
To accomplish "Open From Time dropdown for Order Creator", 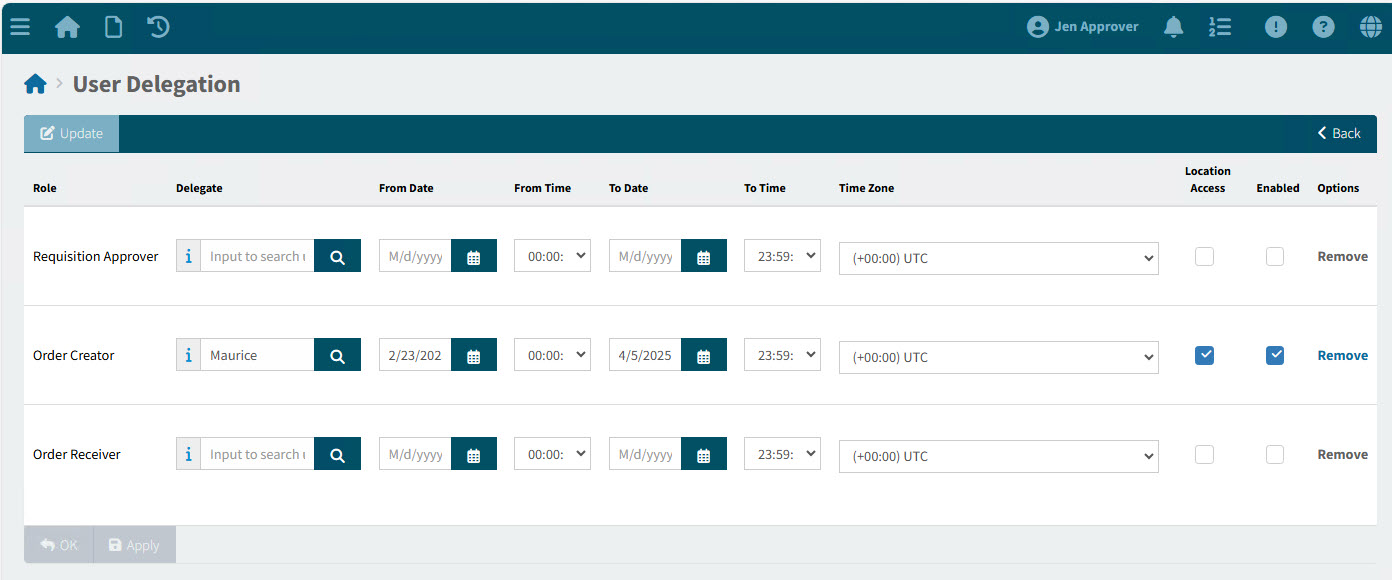I will coord(552,355).
